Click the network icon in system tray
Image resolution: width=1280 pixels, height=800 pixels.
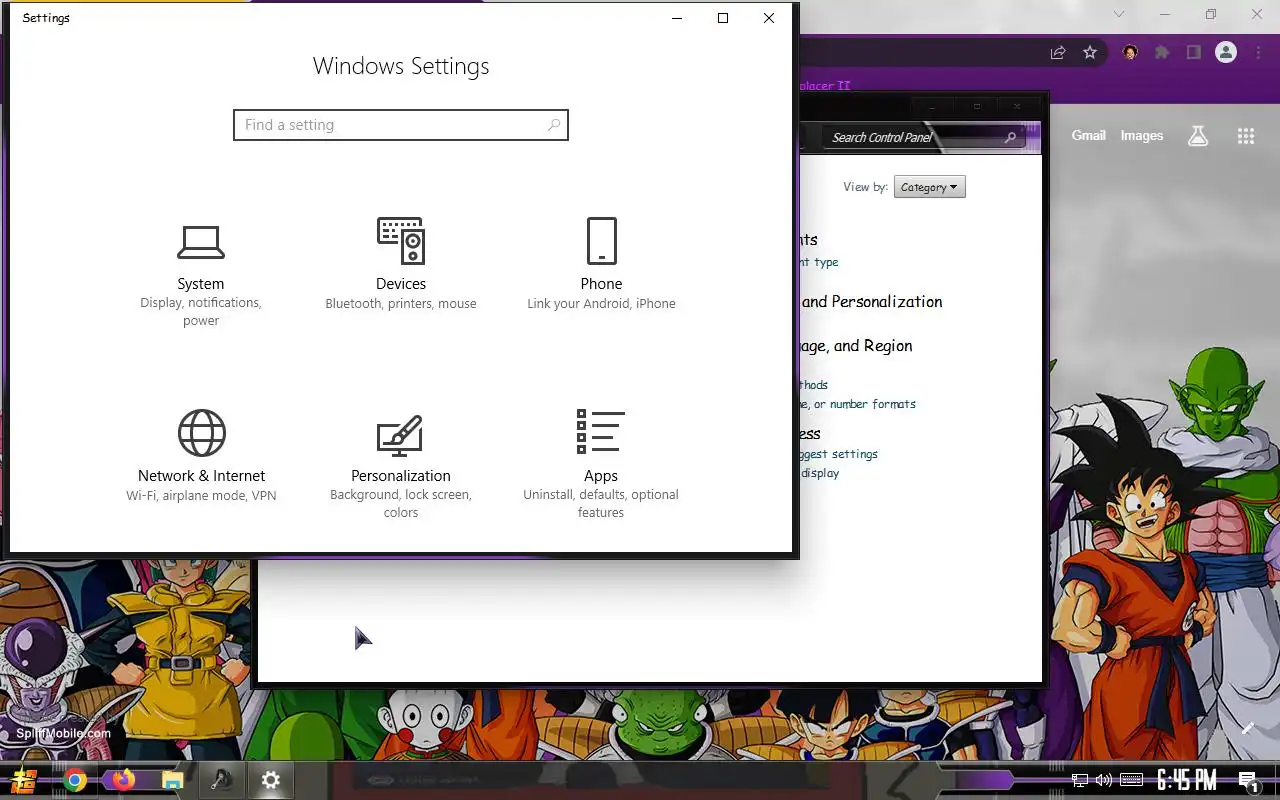point(1080,780)
